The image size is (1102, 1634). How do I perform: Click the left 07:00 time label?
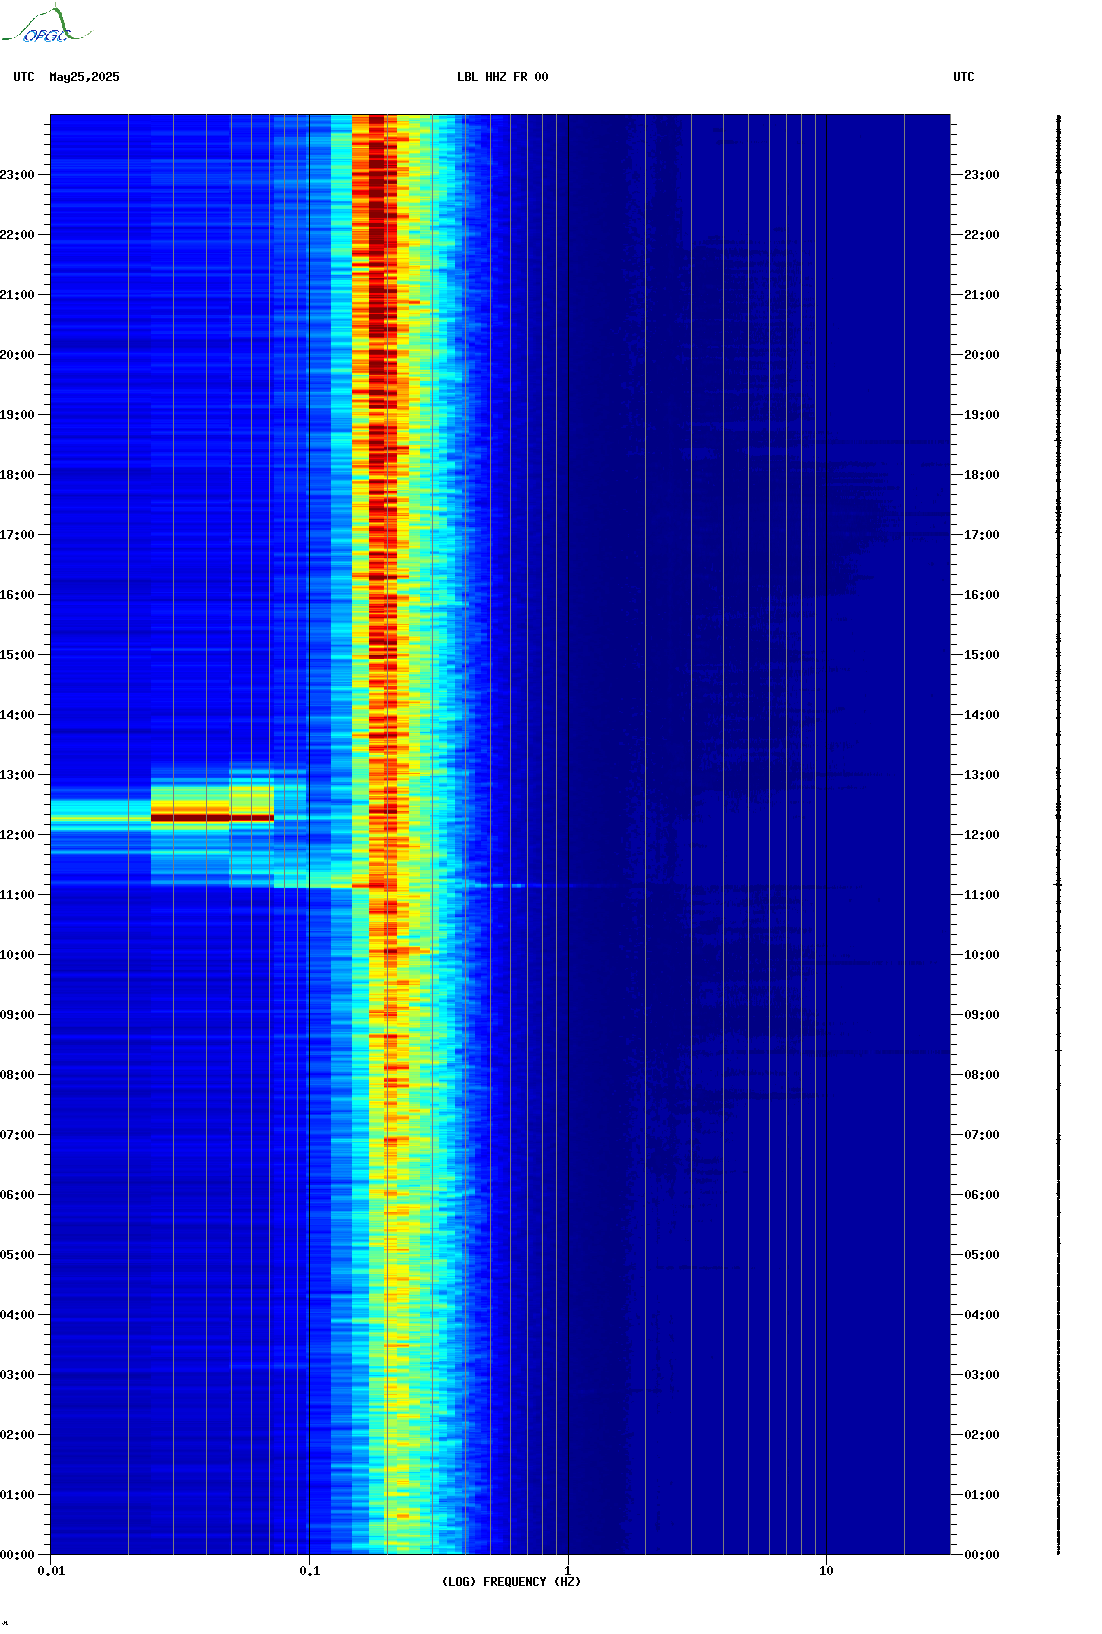tap(17, 1135)
